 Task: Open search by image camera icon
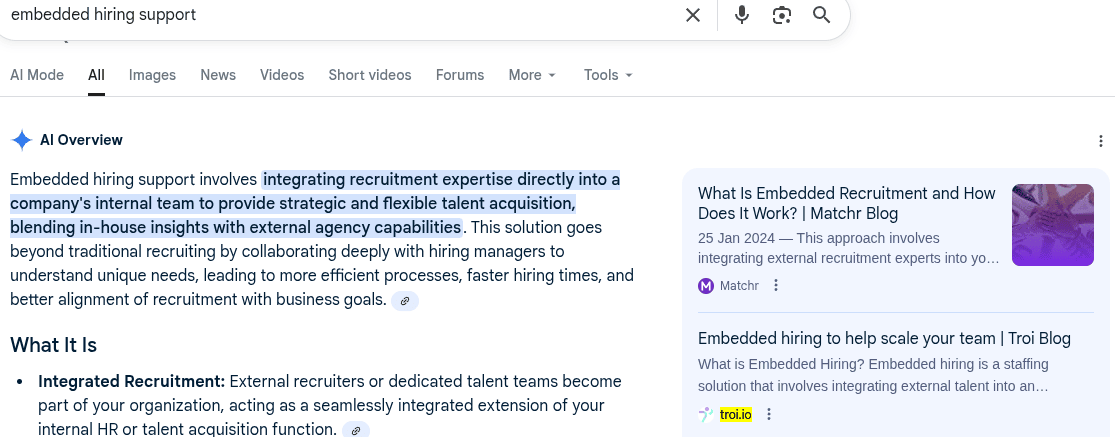click(x=781, y=15)
